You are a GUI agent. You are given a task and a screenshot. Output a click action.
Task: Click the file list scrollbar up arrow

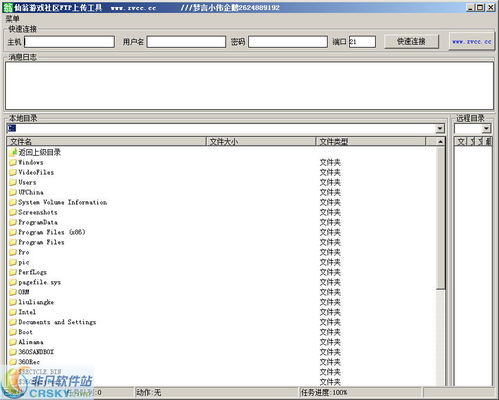coord(440,142)
